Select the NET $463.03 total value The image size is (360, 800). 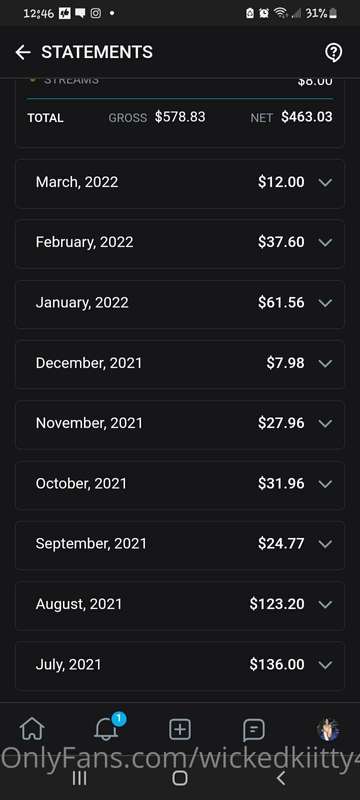tap(307, 117)
